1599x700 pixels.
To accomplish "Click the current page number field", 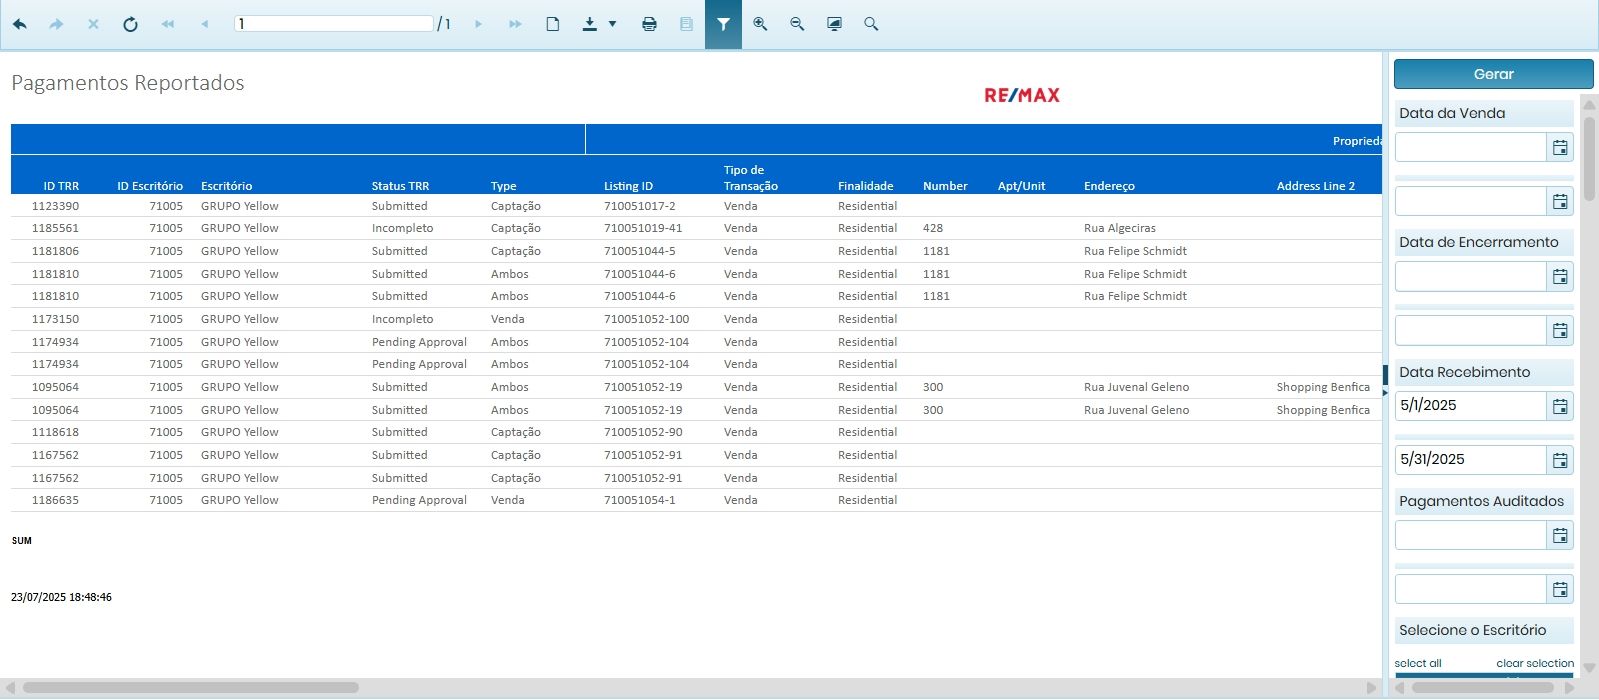I will pyautogui.click(x=334, y=23).
